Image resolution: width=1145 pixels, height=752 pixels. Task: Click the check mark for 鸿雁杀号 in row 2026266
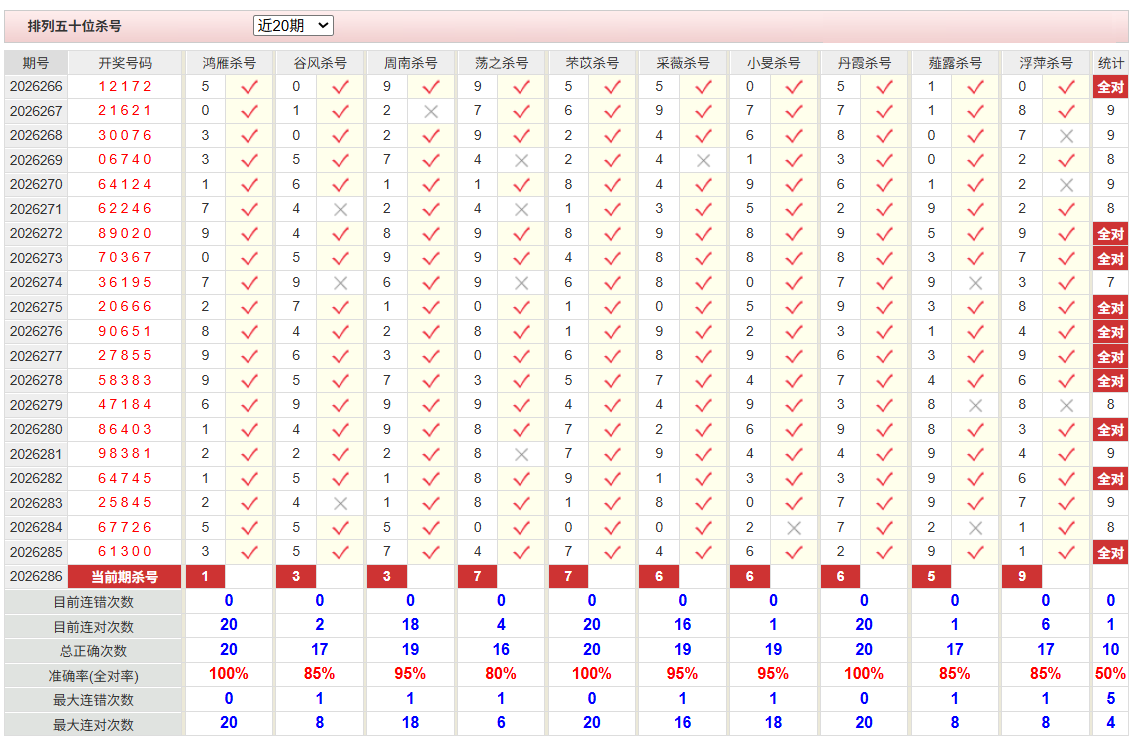click(249, 87)
